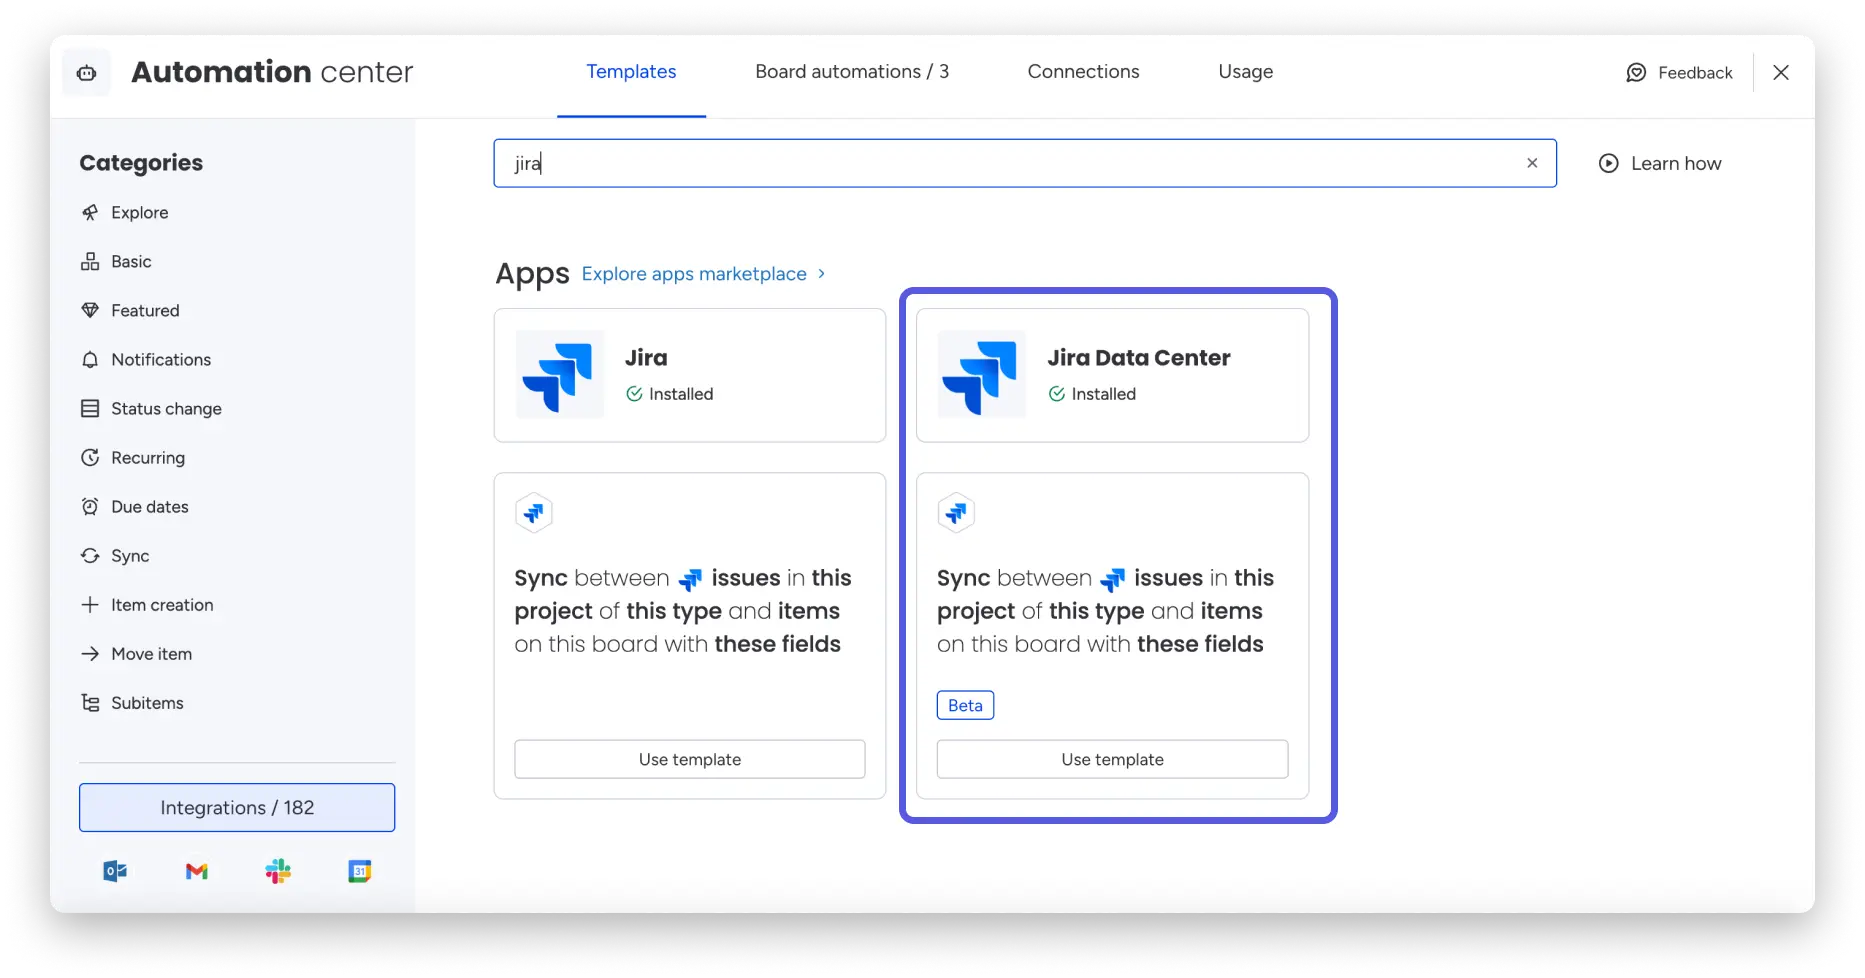Viewport: 1865px width, 978px height.
Task: Select the Subitems category
Action: tap(147, 702)
